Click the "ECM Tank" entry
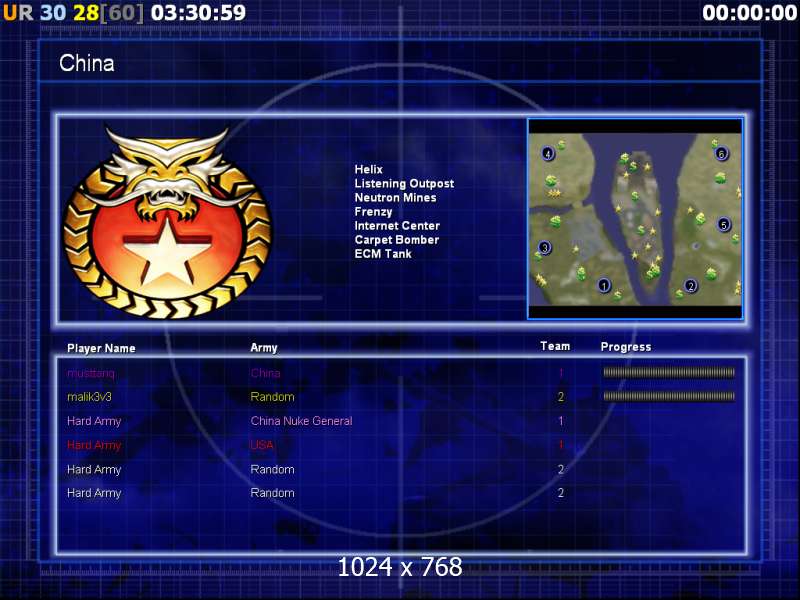 click(x=383, y=254)
